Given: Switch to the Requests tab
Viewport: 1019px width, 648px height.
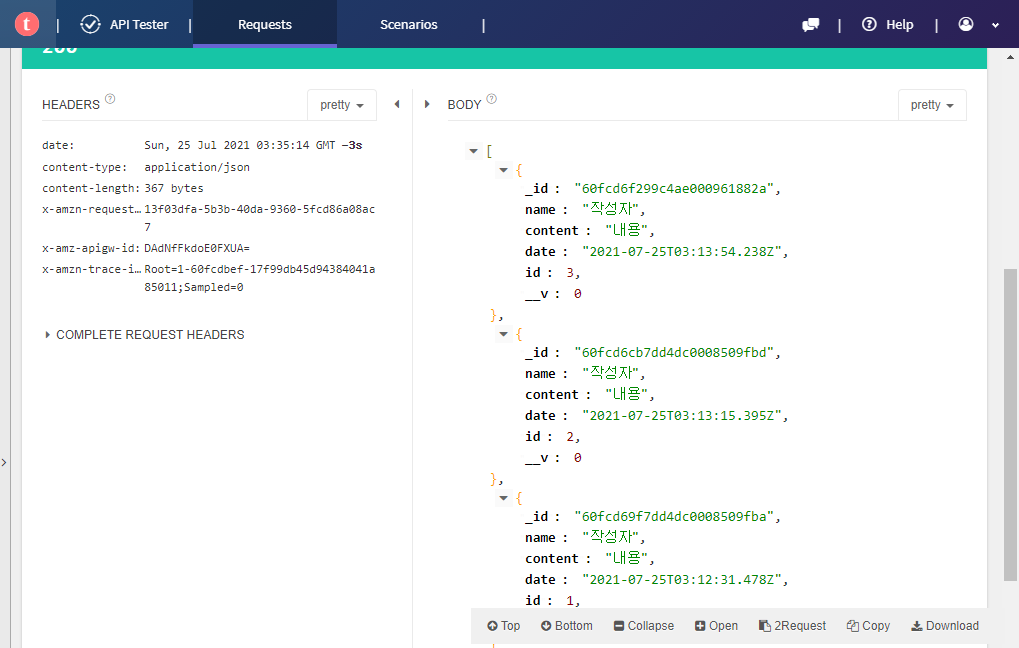Looking at the screenshot, I should [265, 24].
